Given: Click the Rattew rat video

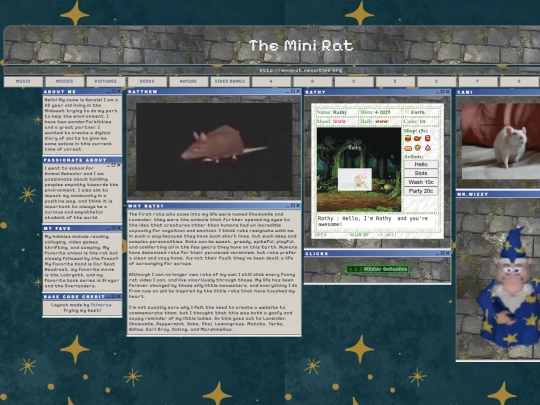Looking at the screenshot, I should pos(214,147).
